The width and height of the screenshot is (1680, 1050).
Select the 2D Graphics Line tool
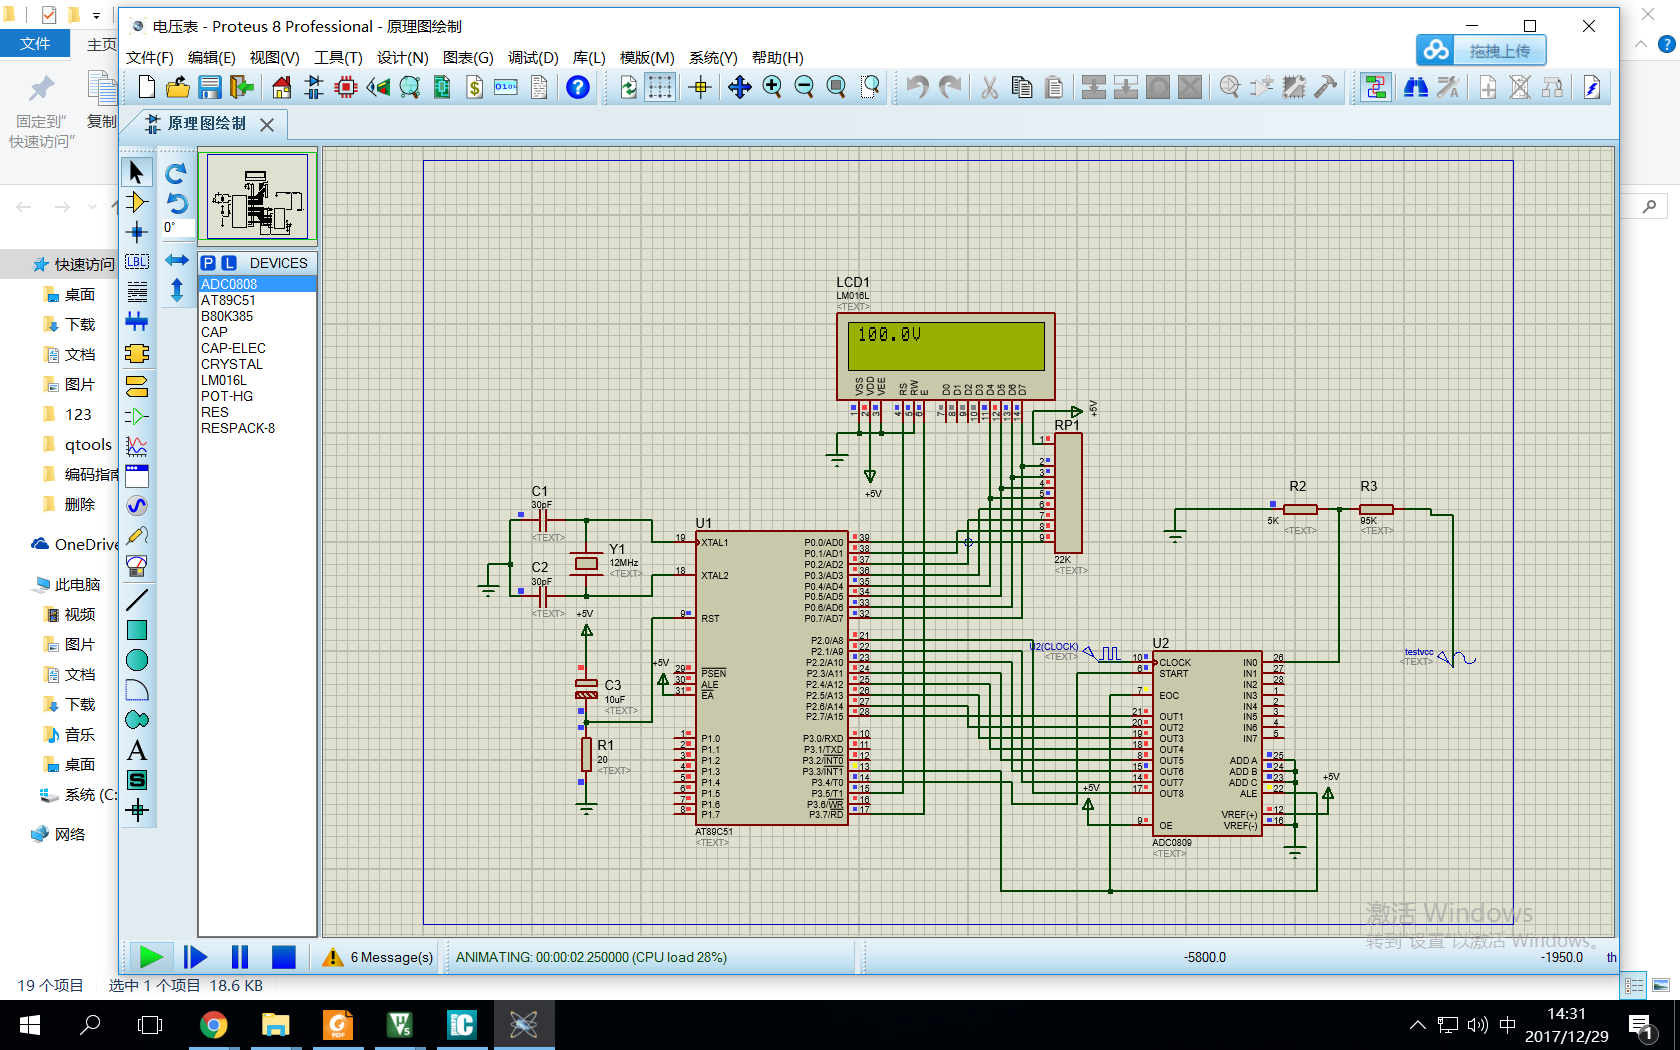137,600
